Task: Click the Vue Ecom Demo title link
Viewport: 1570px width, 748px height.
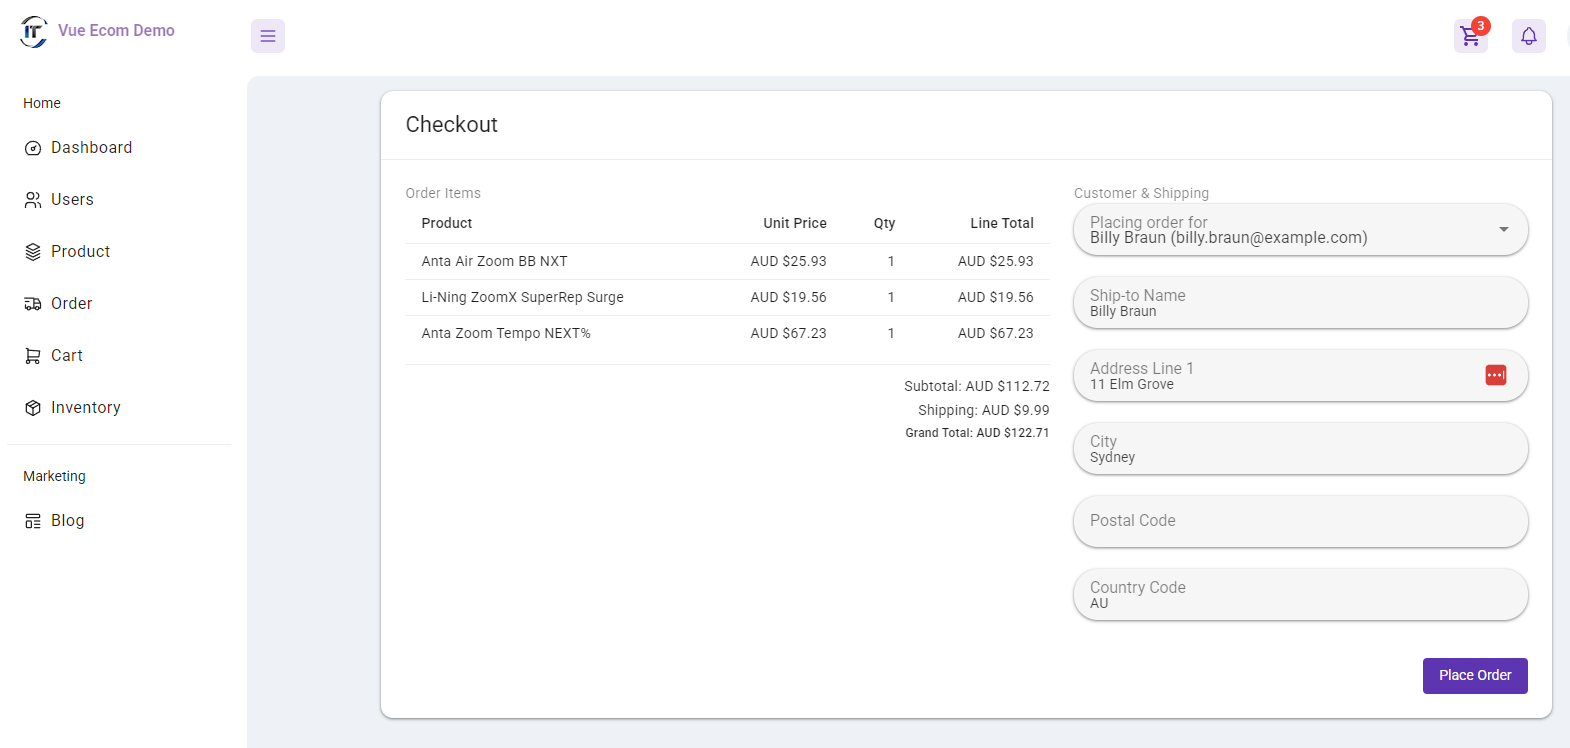Action: [116, 31]
